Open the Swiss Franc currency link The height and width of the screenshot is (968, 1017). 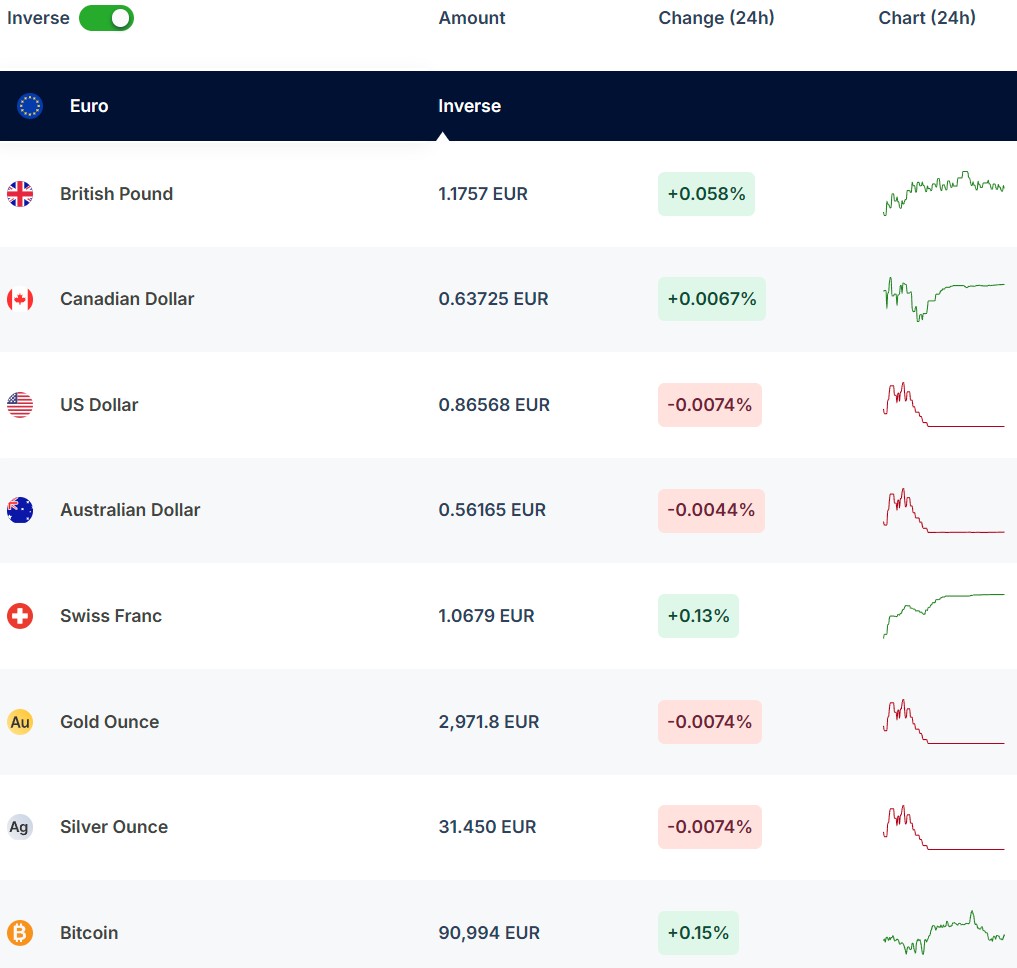click(x=110, y=616)
